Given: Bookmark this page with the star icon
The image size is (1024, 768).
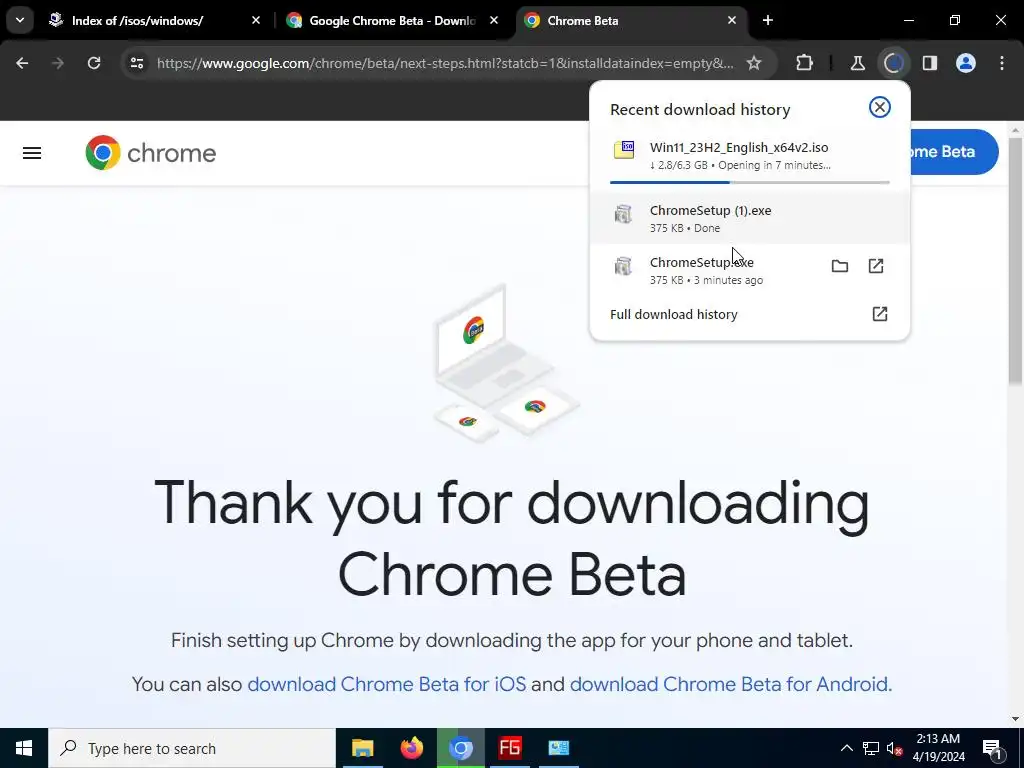Looking at the screenshot, I should click(x=754, y=63).
